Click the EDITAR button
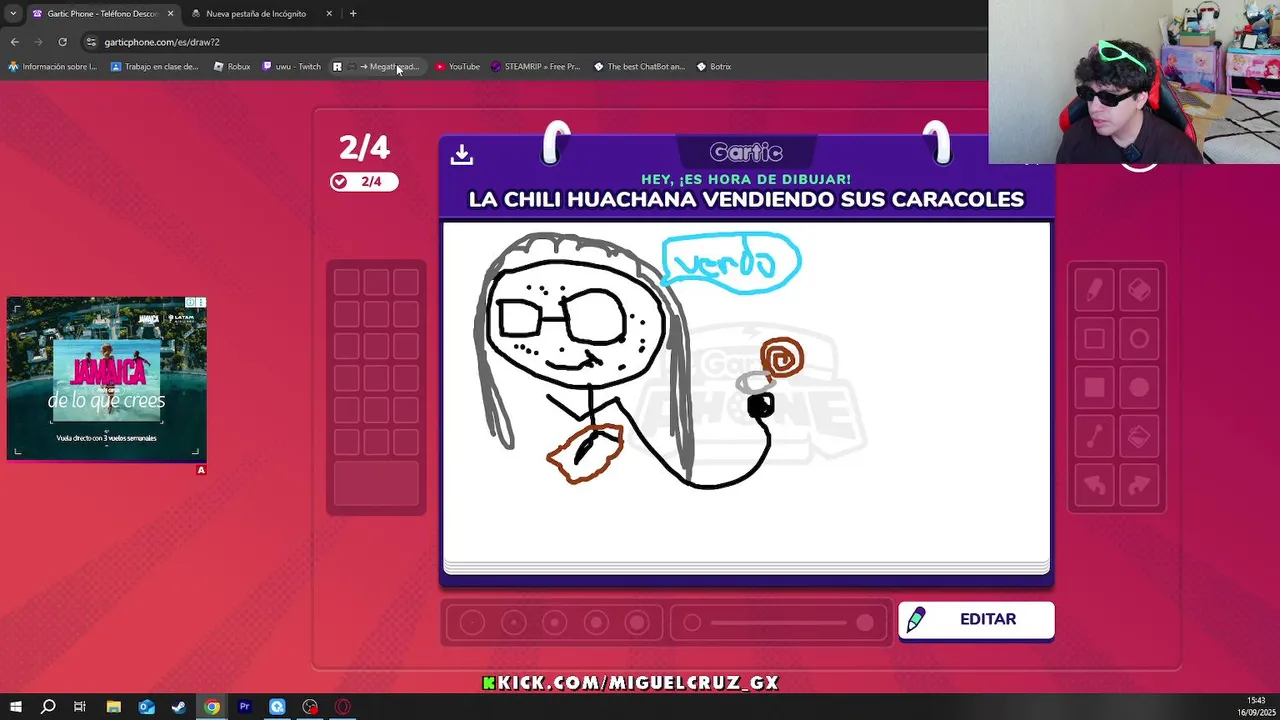Screen dimensions: 1280x720 [x=976, y=620]
